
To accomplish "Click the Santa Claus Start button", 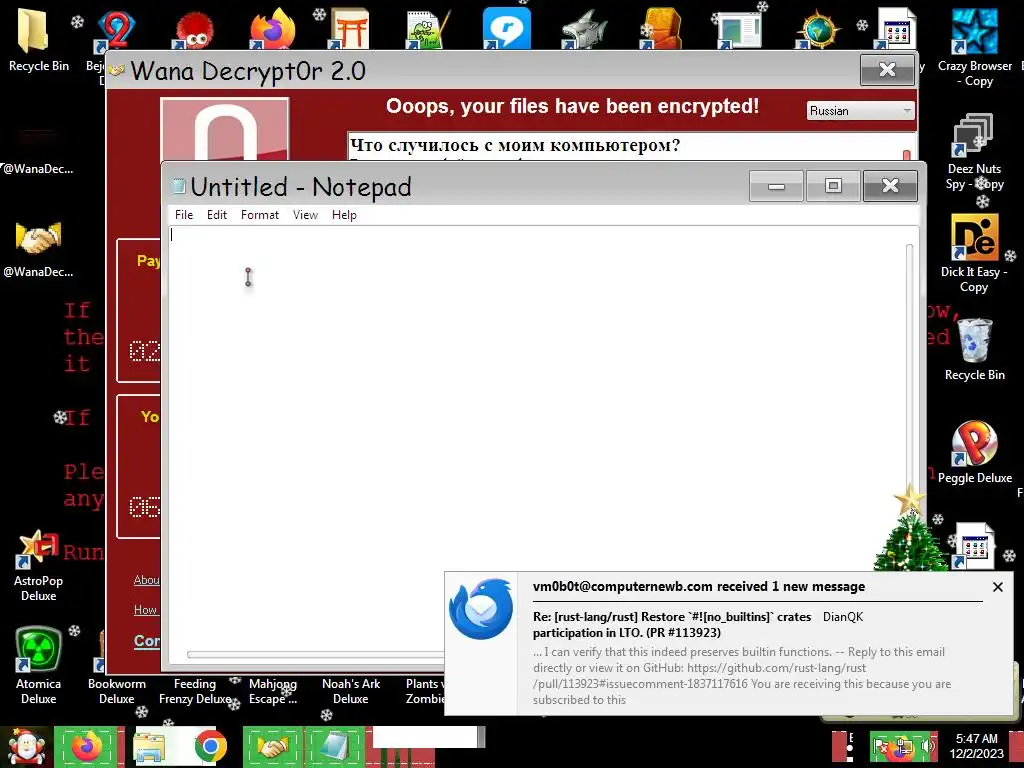I will [x=25, y=747].
